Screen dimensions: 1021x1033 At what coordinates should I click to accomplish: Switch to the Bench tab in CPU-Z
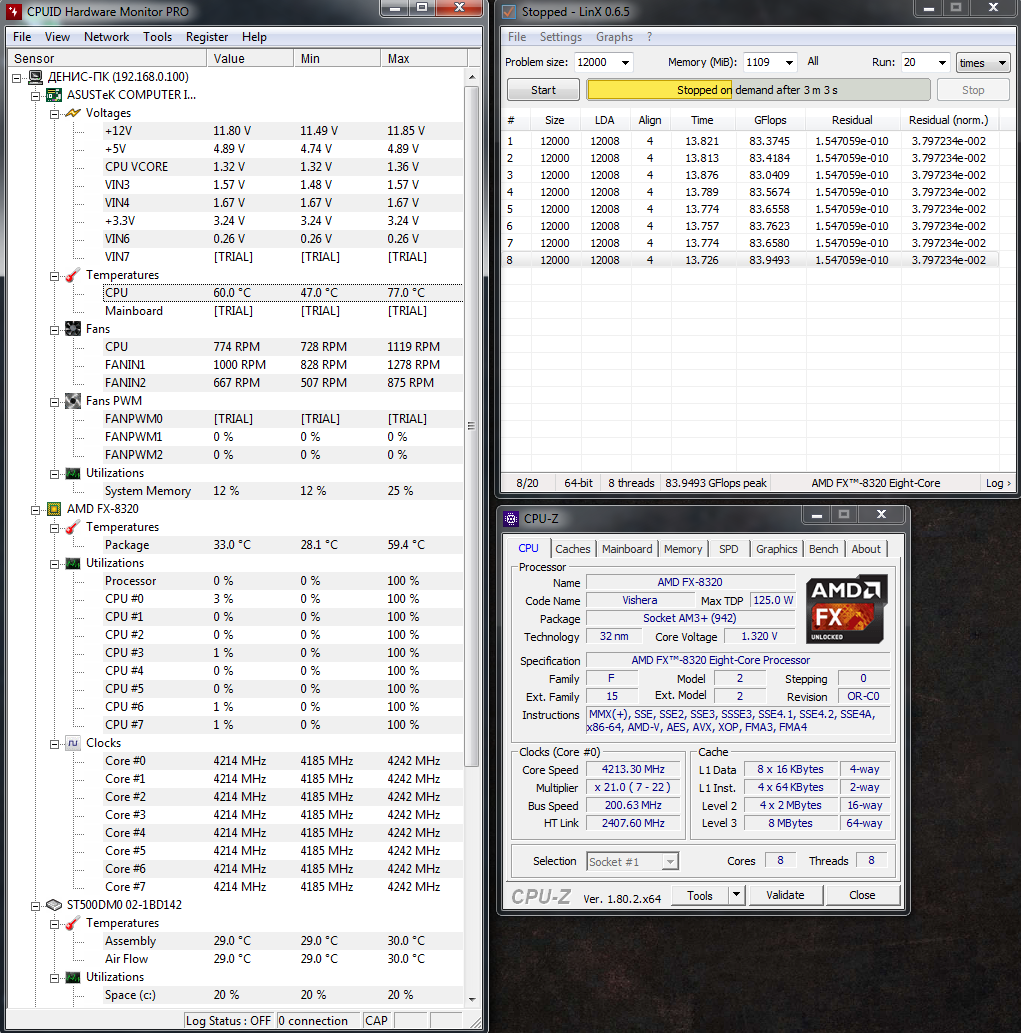[x=823, y=549]
